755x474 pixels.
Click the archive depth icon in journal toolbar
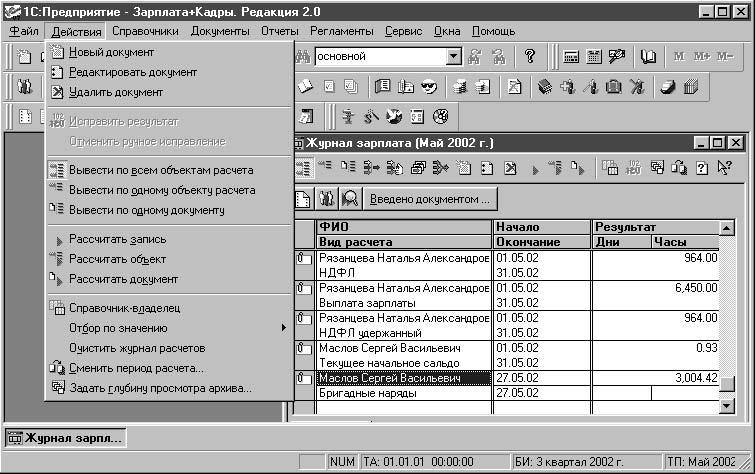tap(657, 168)
